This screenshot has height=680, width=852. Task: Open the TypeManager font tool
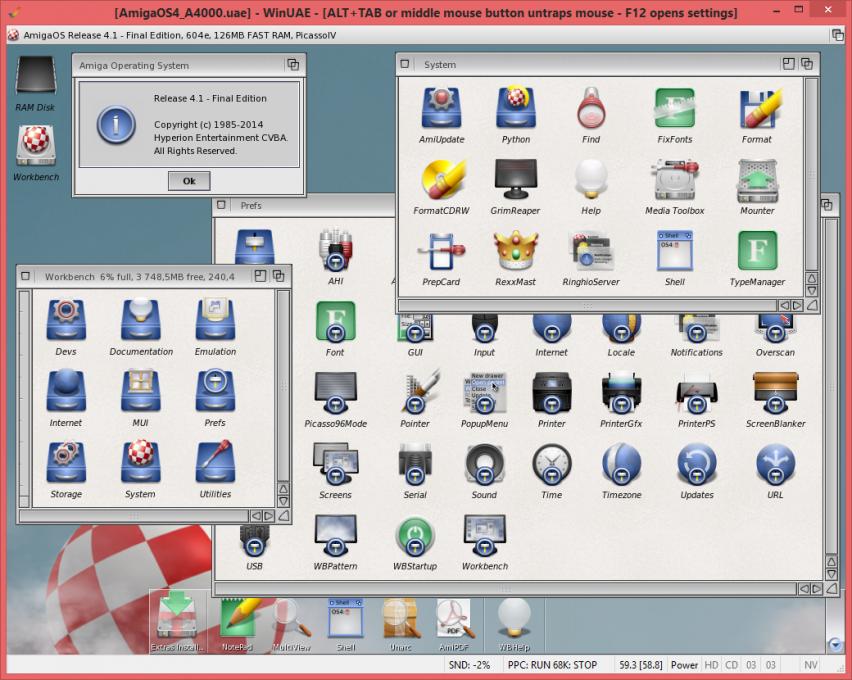757,253
